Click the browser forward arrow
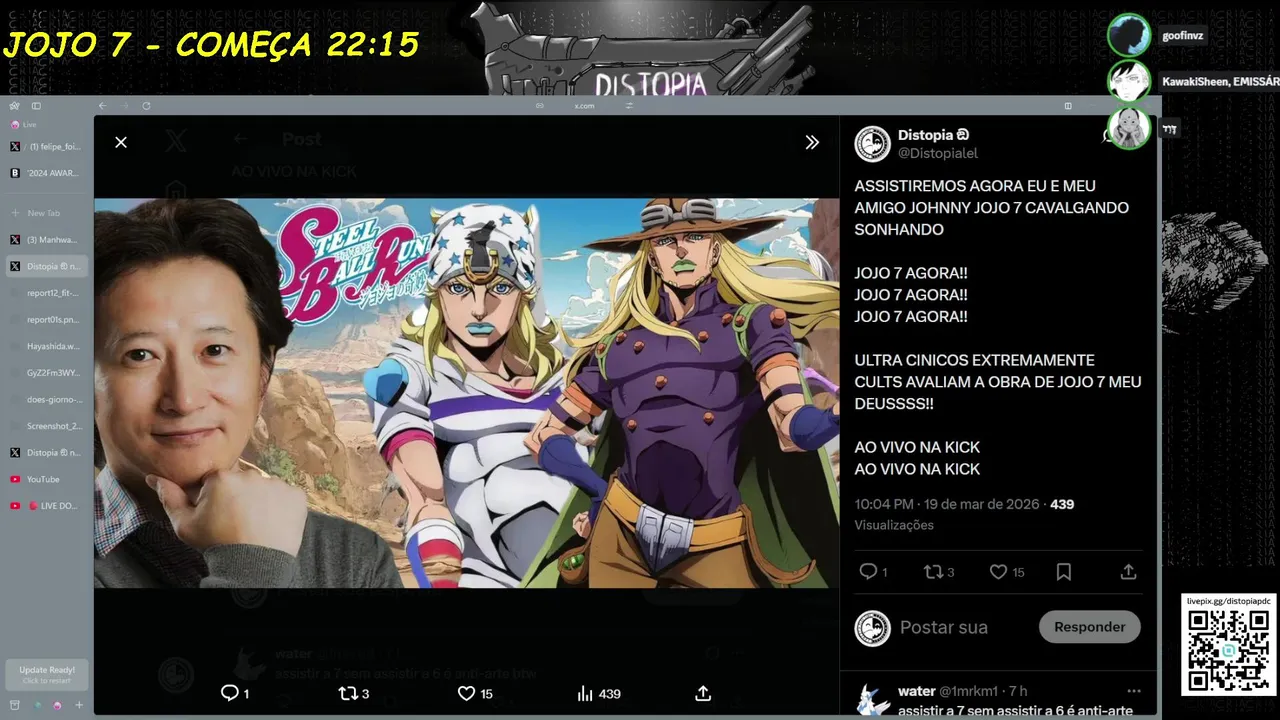Screen dimensions: 1280x720 [124, 106]
